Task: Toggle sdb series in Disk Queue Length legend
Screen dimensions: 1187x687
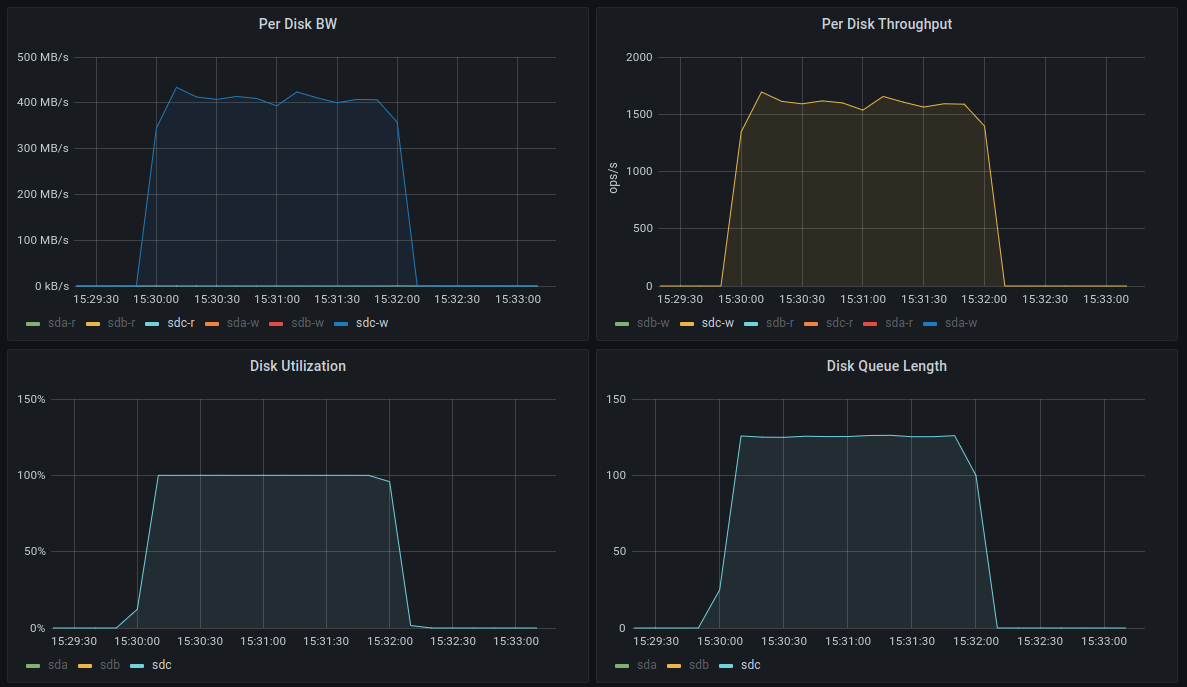Action: (x=699, y=665)
